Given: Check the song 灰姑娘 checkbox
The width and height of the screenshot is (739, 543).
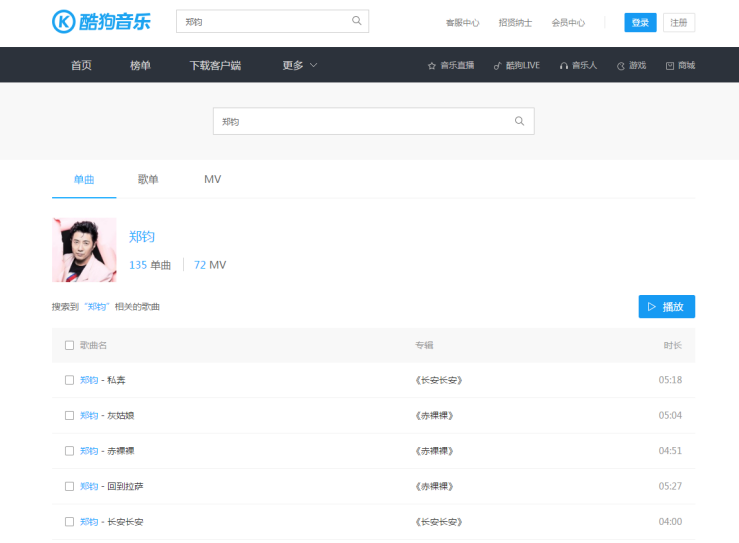Looking at the screenshot, I should point(69,415).
